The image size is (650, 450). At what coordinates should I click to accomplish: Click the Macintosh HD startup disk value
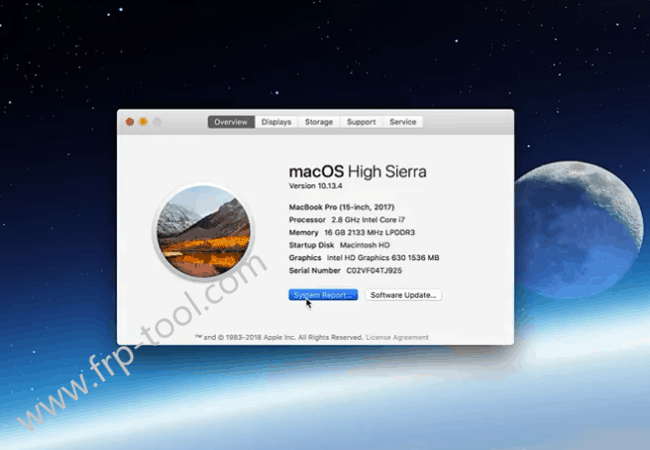coord(365,245)
